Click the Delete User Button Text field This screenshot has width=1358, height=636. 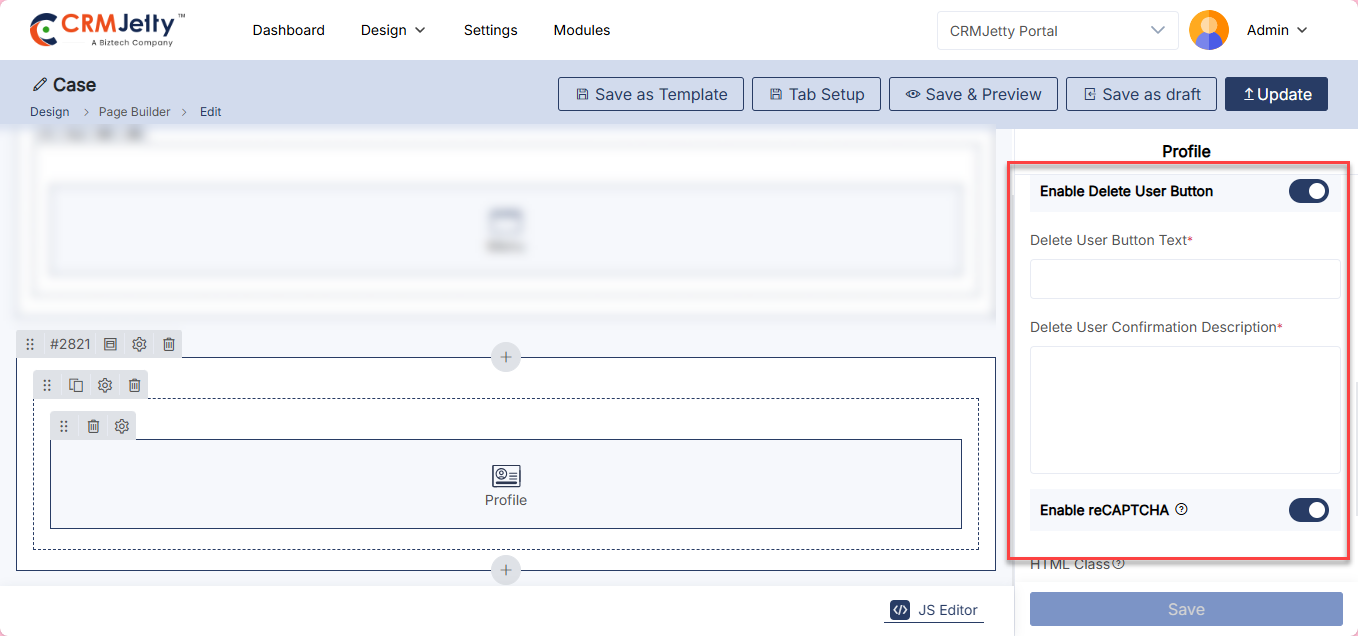[x=1185, y=279]
